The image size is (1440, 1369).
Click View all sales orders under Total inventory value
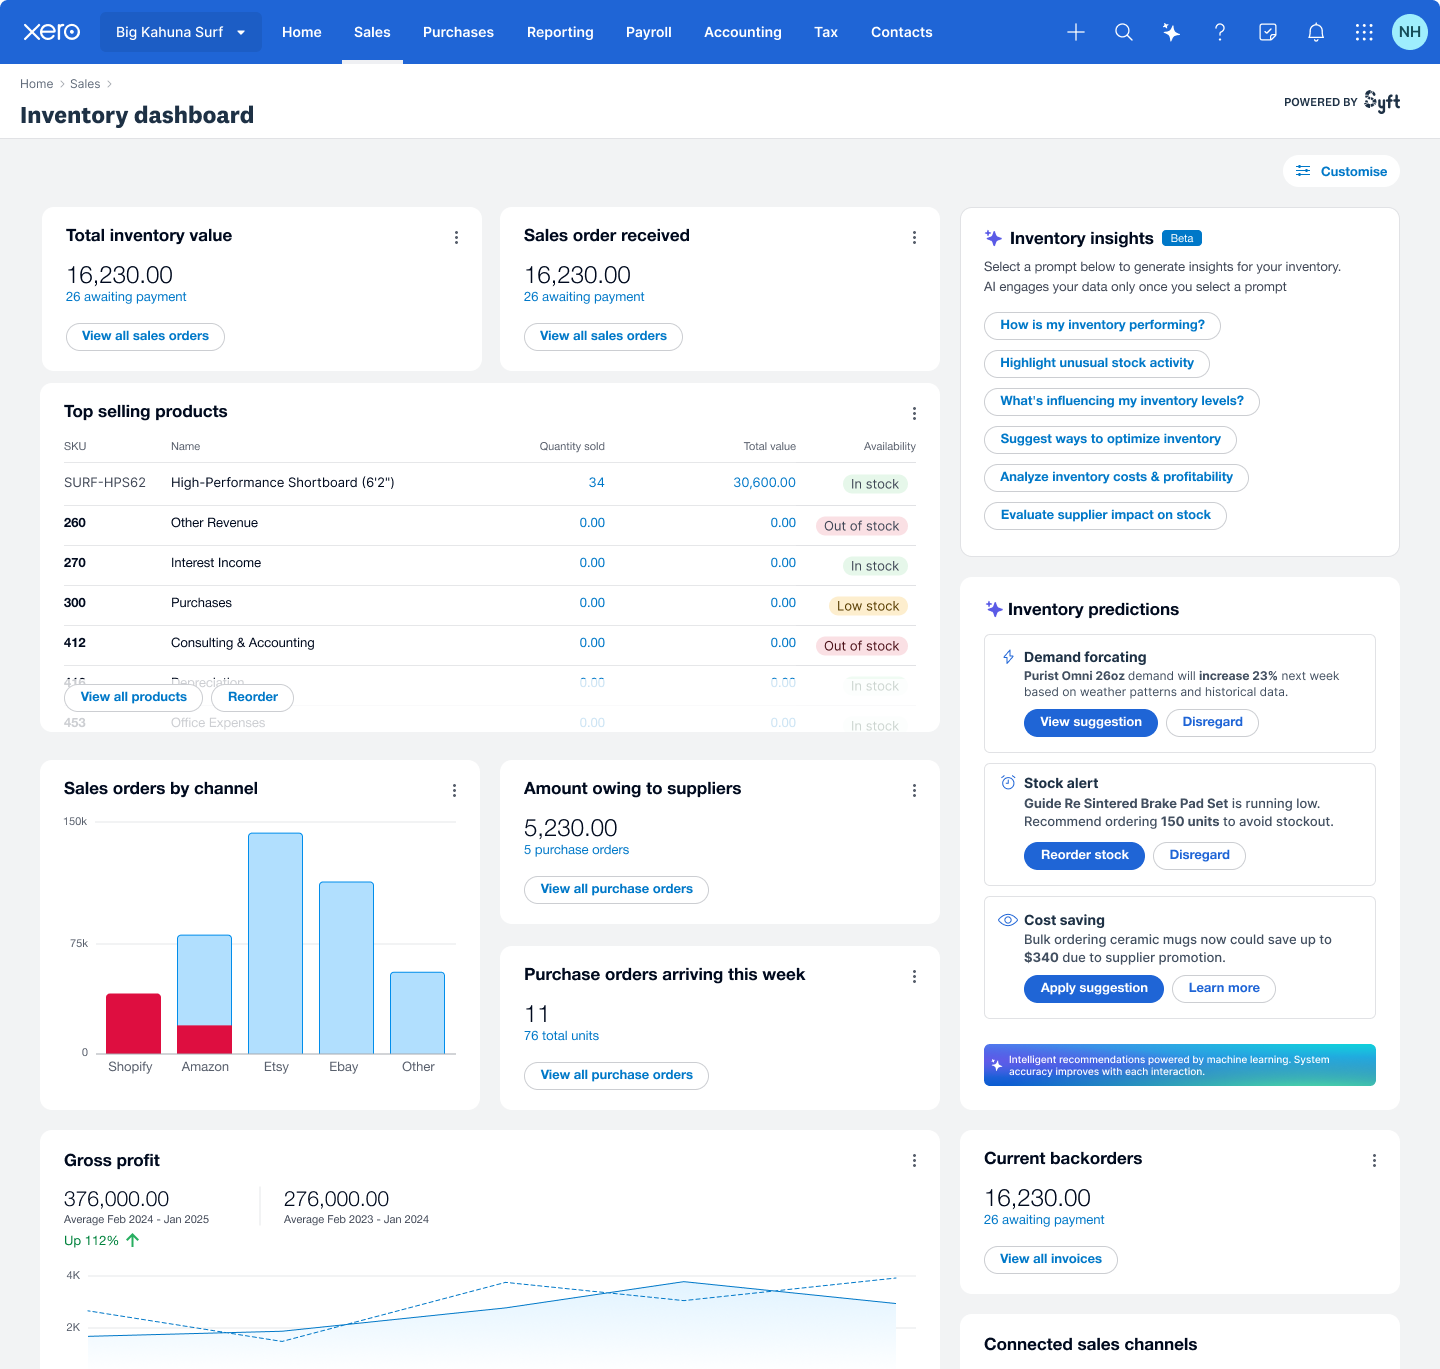(145, 337)
